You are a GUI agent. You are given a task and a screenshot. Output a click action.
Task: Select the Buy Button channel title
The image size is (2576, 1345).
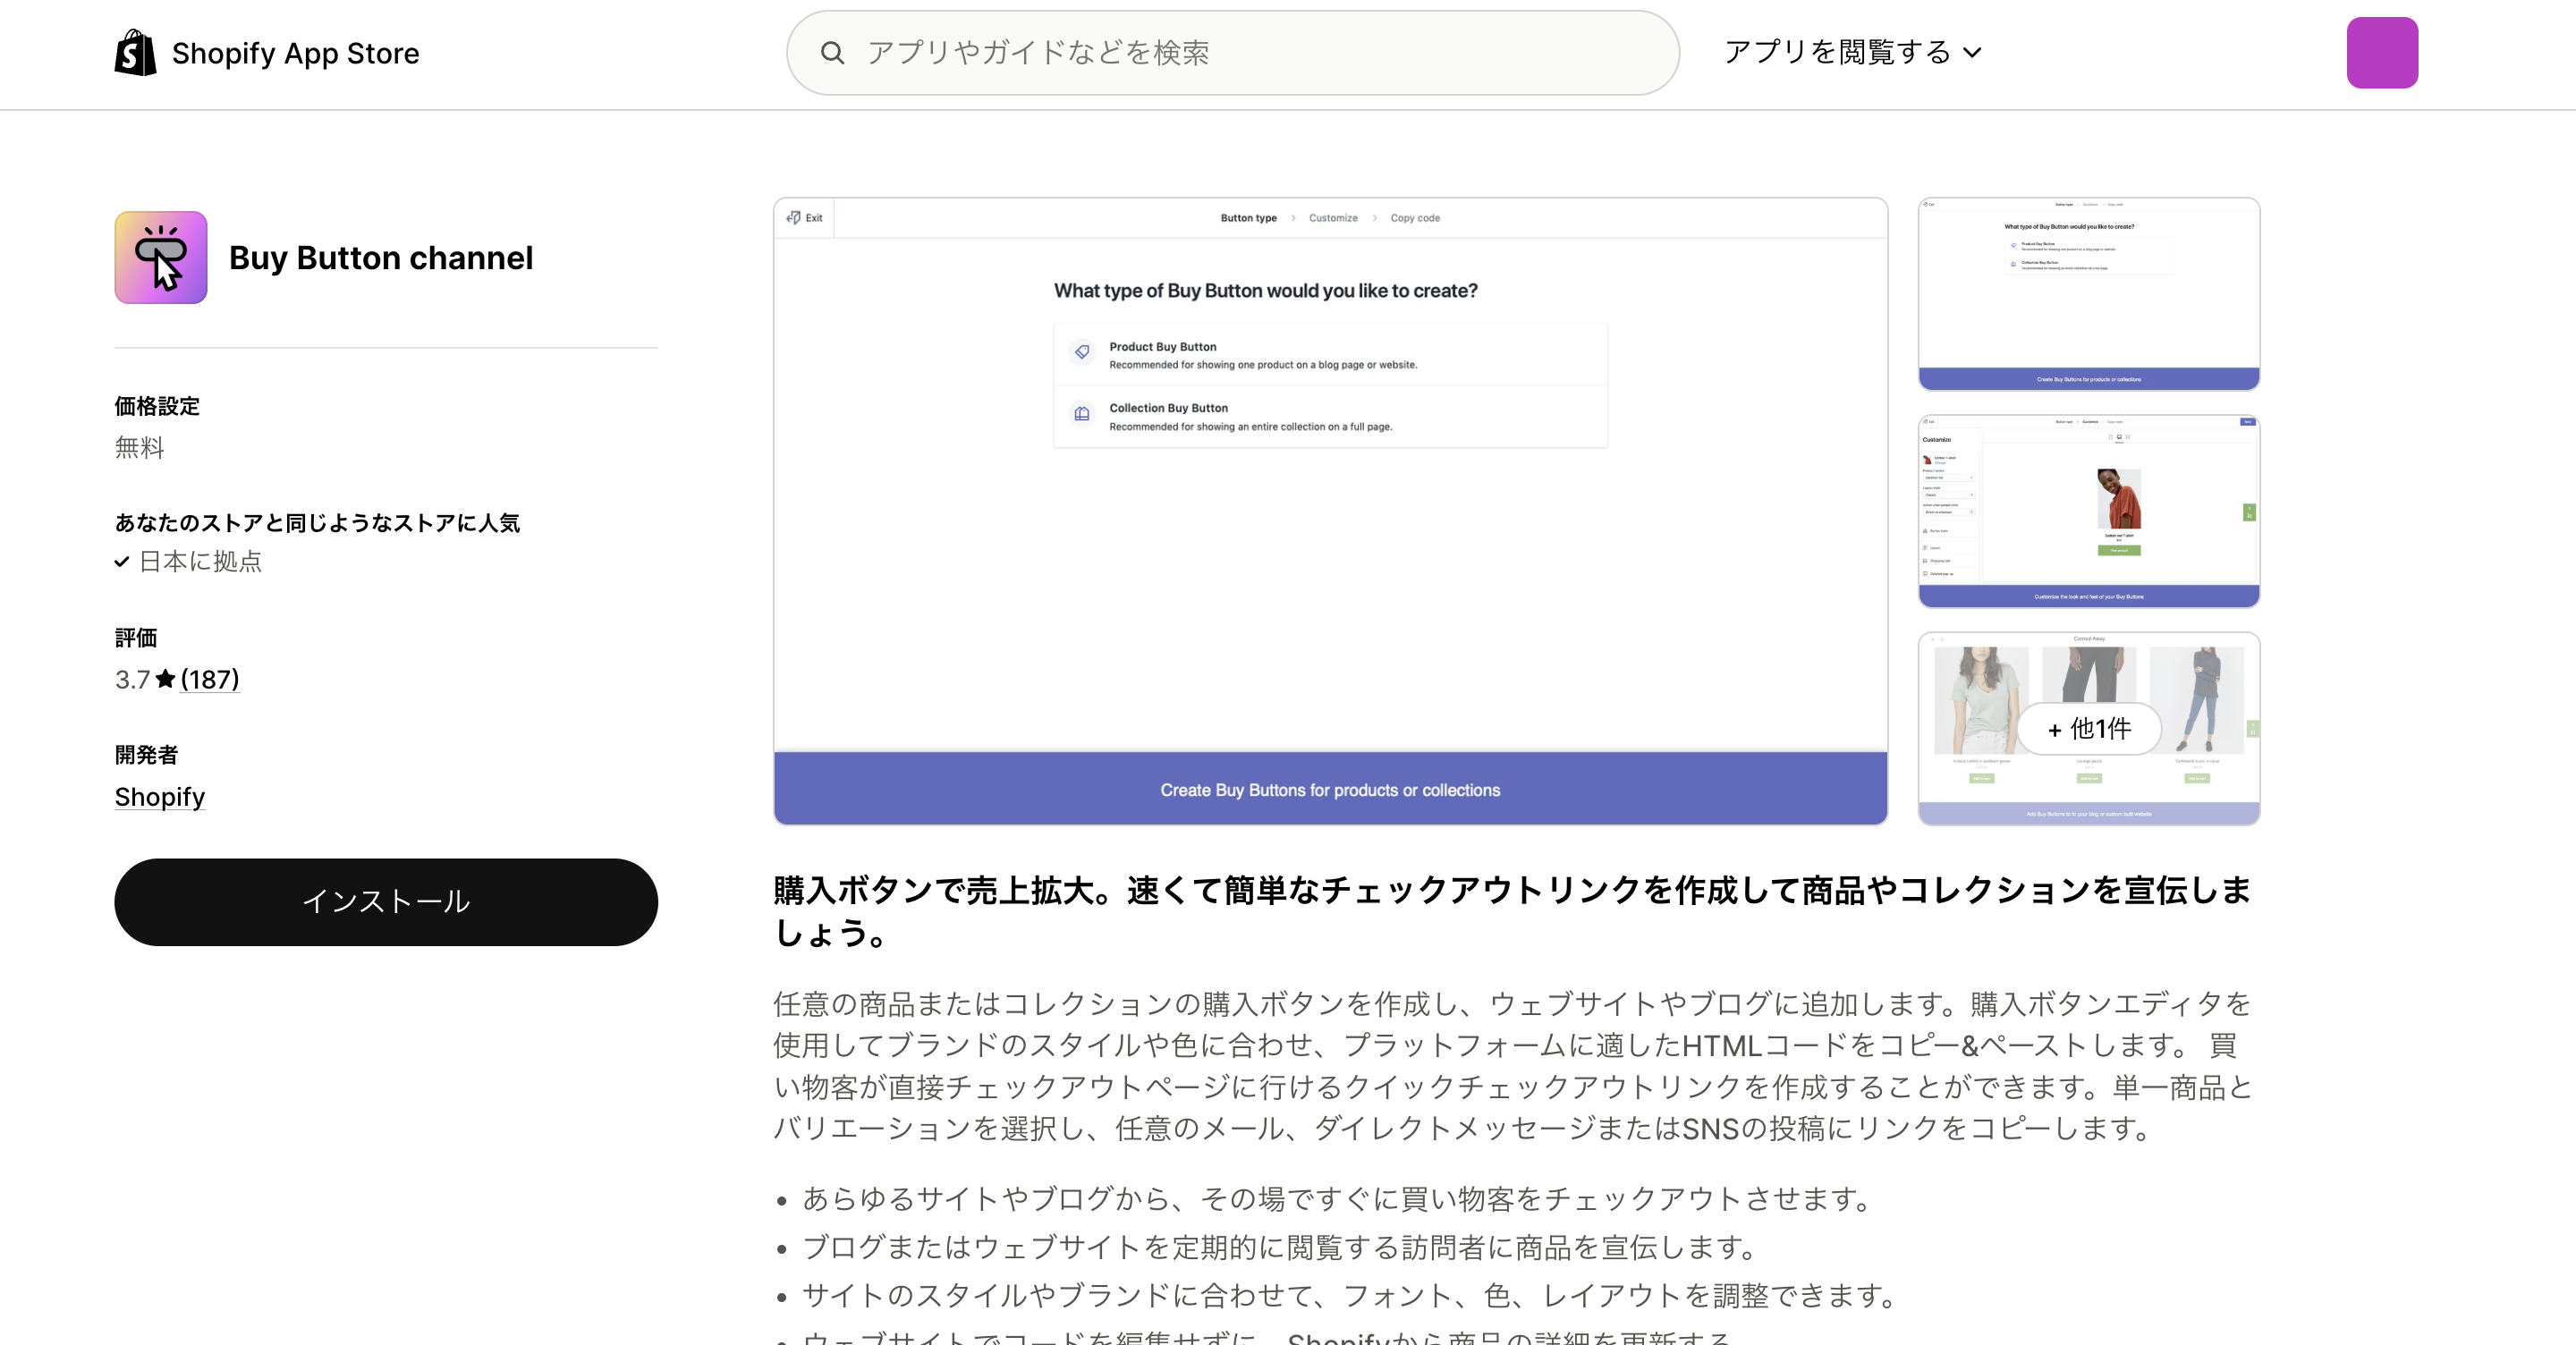tap(381, 258)
